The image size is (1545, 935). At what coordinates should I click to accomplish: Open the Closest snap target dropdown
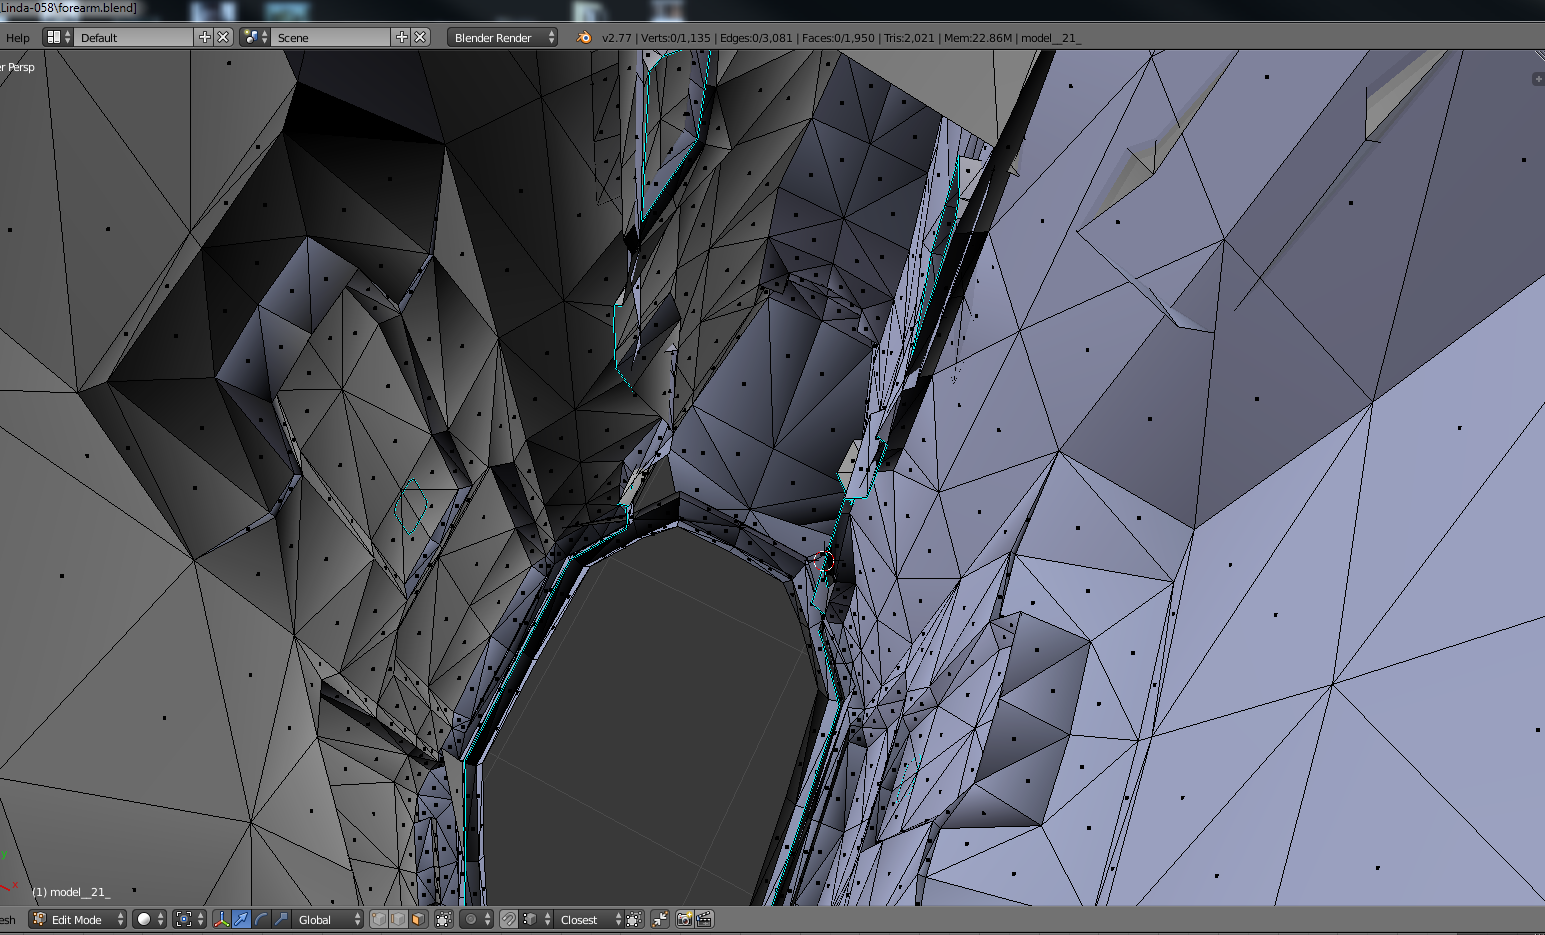point(590,919)
